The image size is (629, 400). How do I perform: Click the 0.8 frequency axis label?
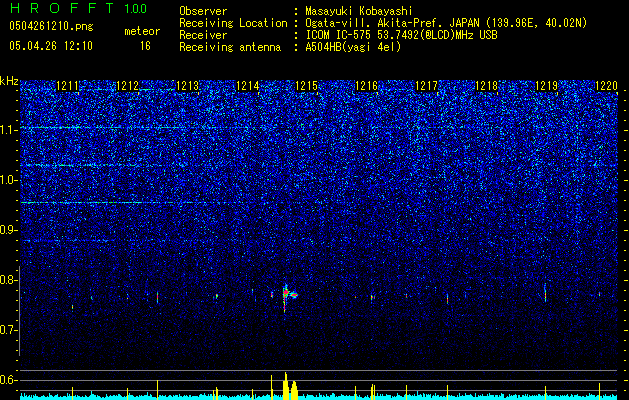coord(9,280)
